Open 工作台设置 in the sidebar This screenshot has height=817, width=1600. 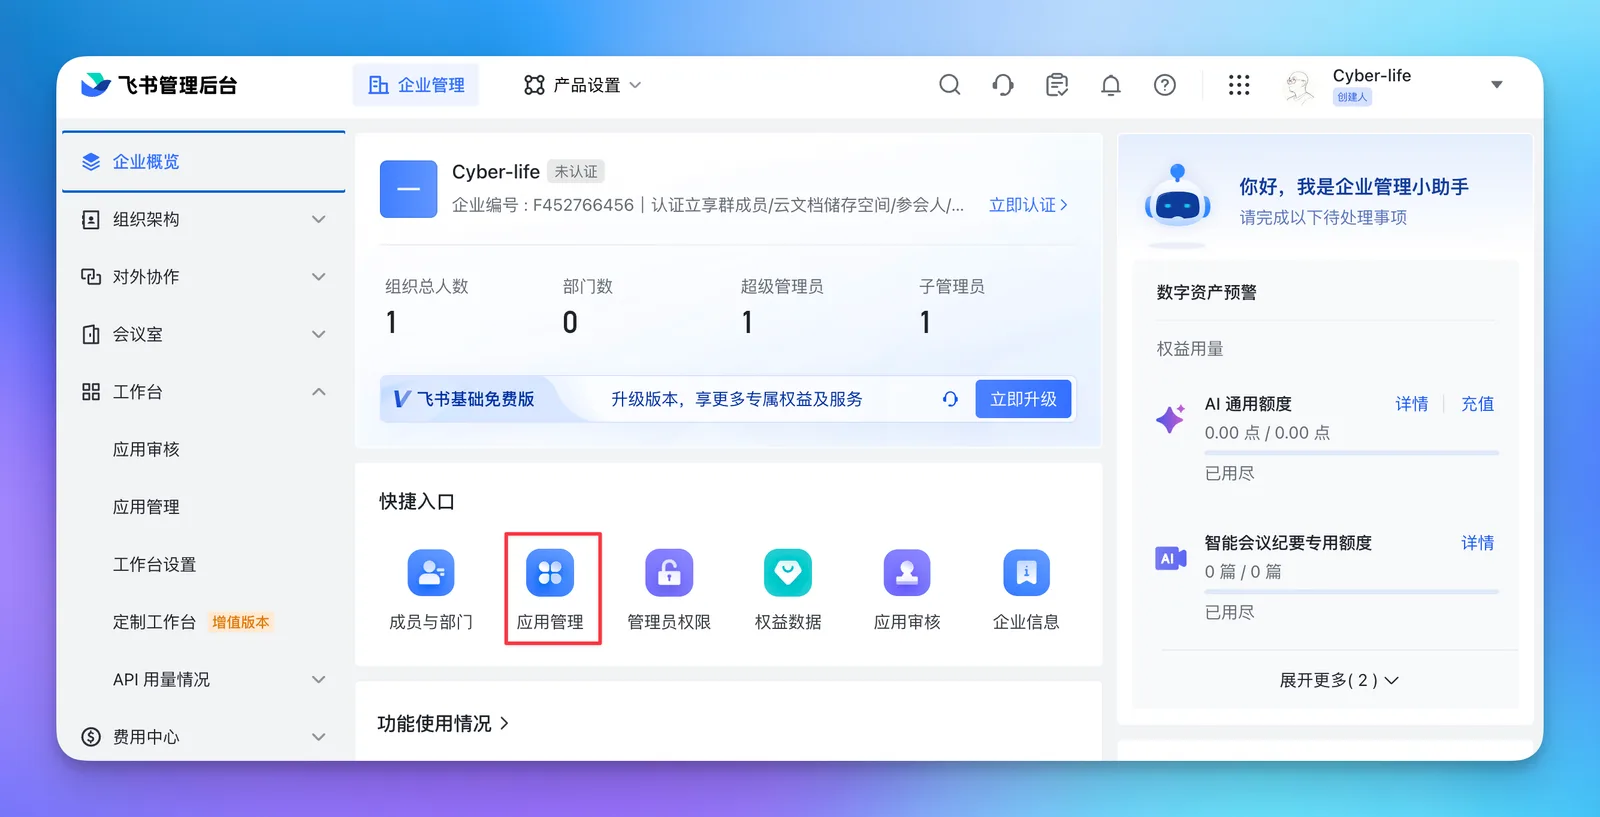point(154,565)
